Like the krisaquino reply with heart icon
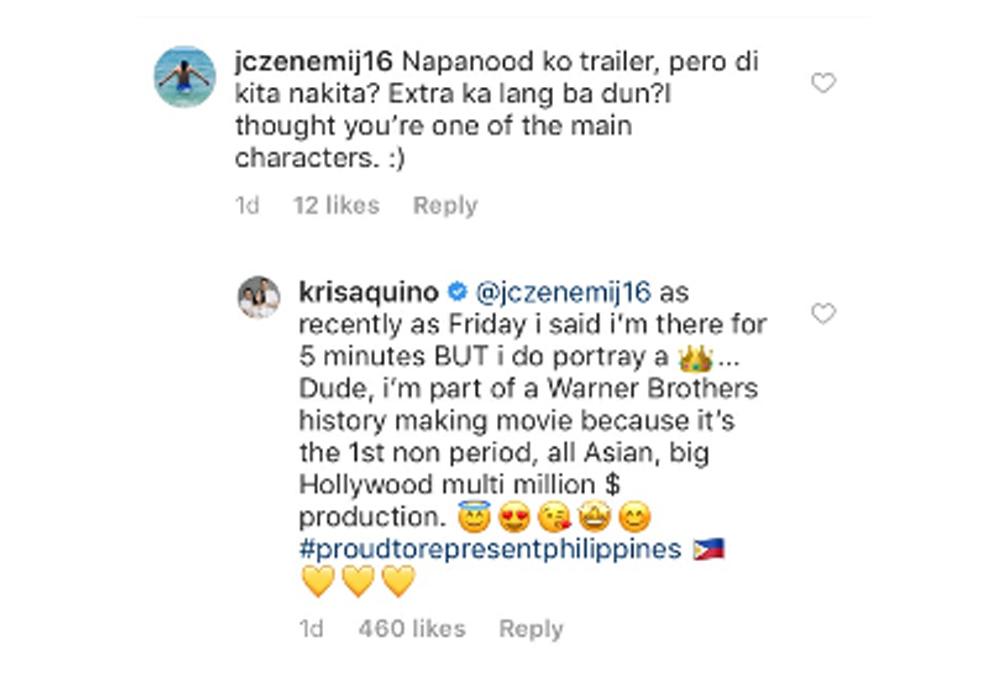This screenshot has width=1000, height=679. point(823,315)
